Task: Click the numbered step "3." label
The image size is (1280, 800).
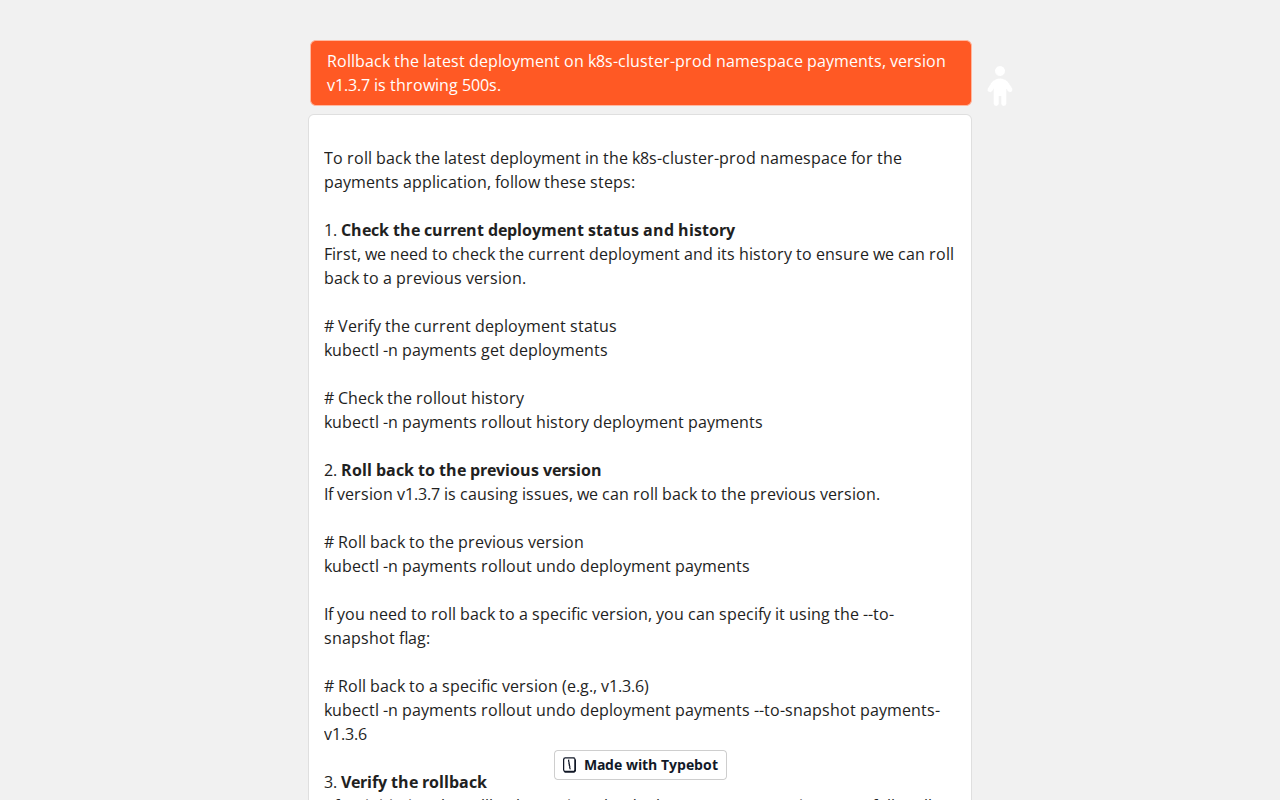Action: 328,781
